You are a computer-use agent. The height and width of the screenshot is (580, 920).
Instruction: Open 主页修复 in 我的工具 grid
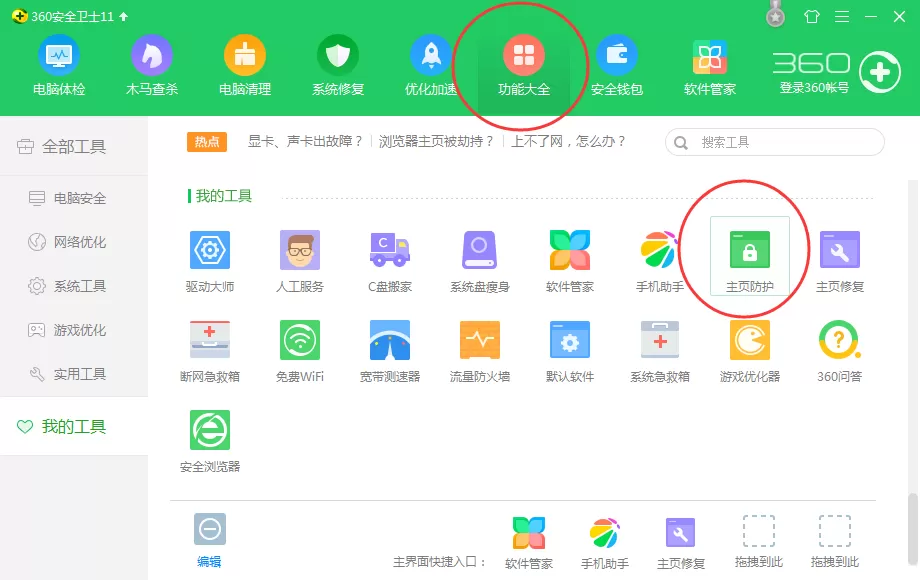[840, 262]
